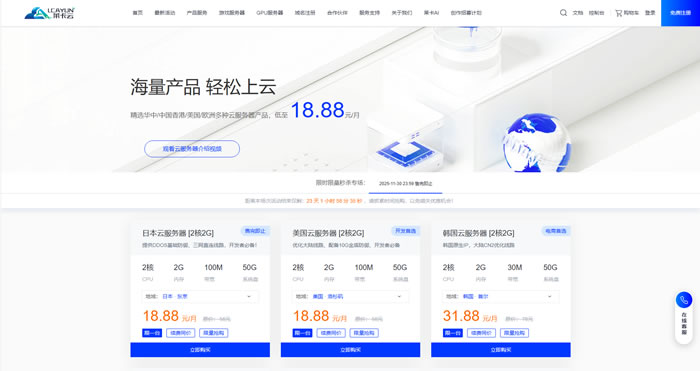
Task: Click the 限量抢购 tag on the Japan card
Action: pos(214,333)
